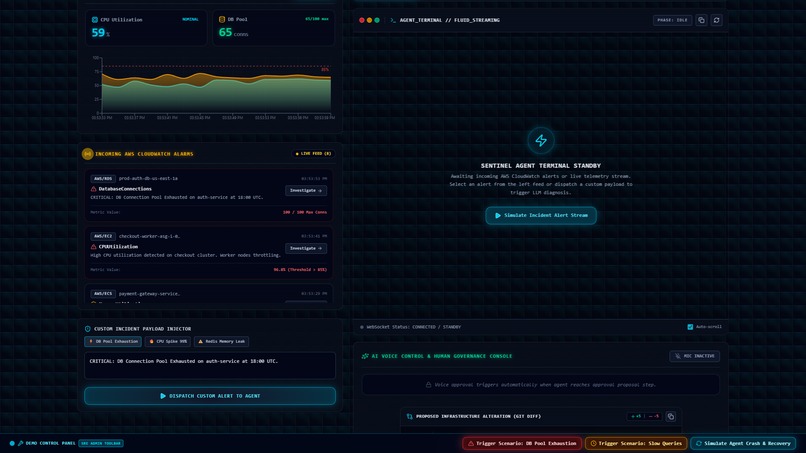Trigger Scenario: Slow Queries

click(x=636, y=443)
